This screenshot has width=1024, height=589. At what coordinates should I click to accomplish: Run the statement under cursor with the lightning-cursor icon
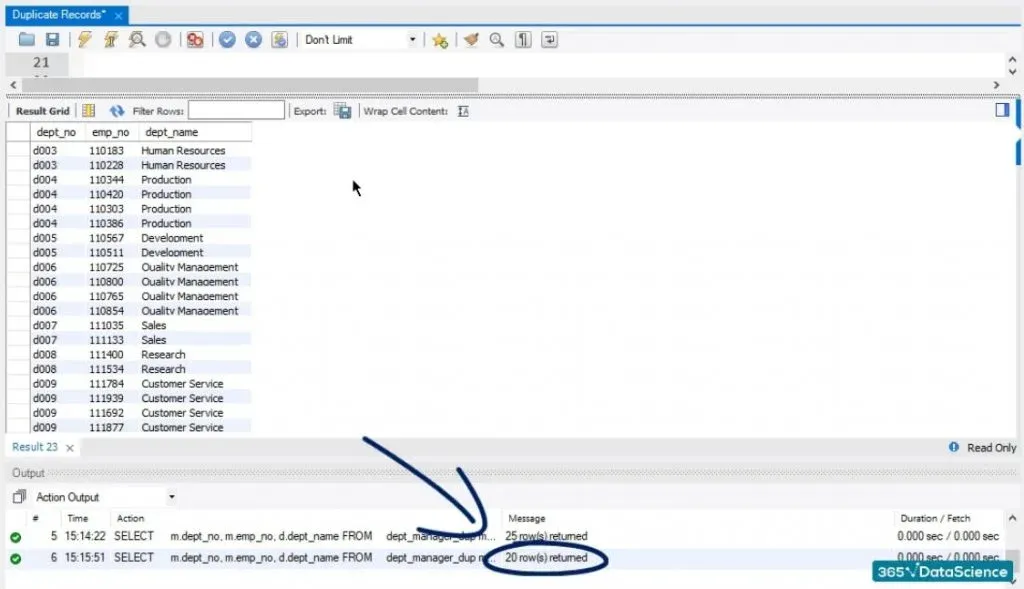(x=111, y=40)
